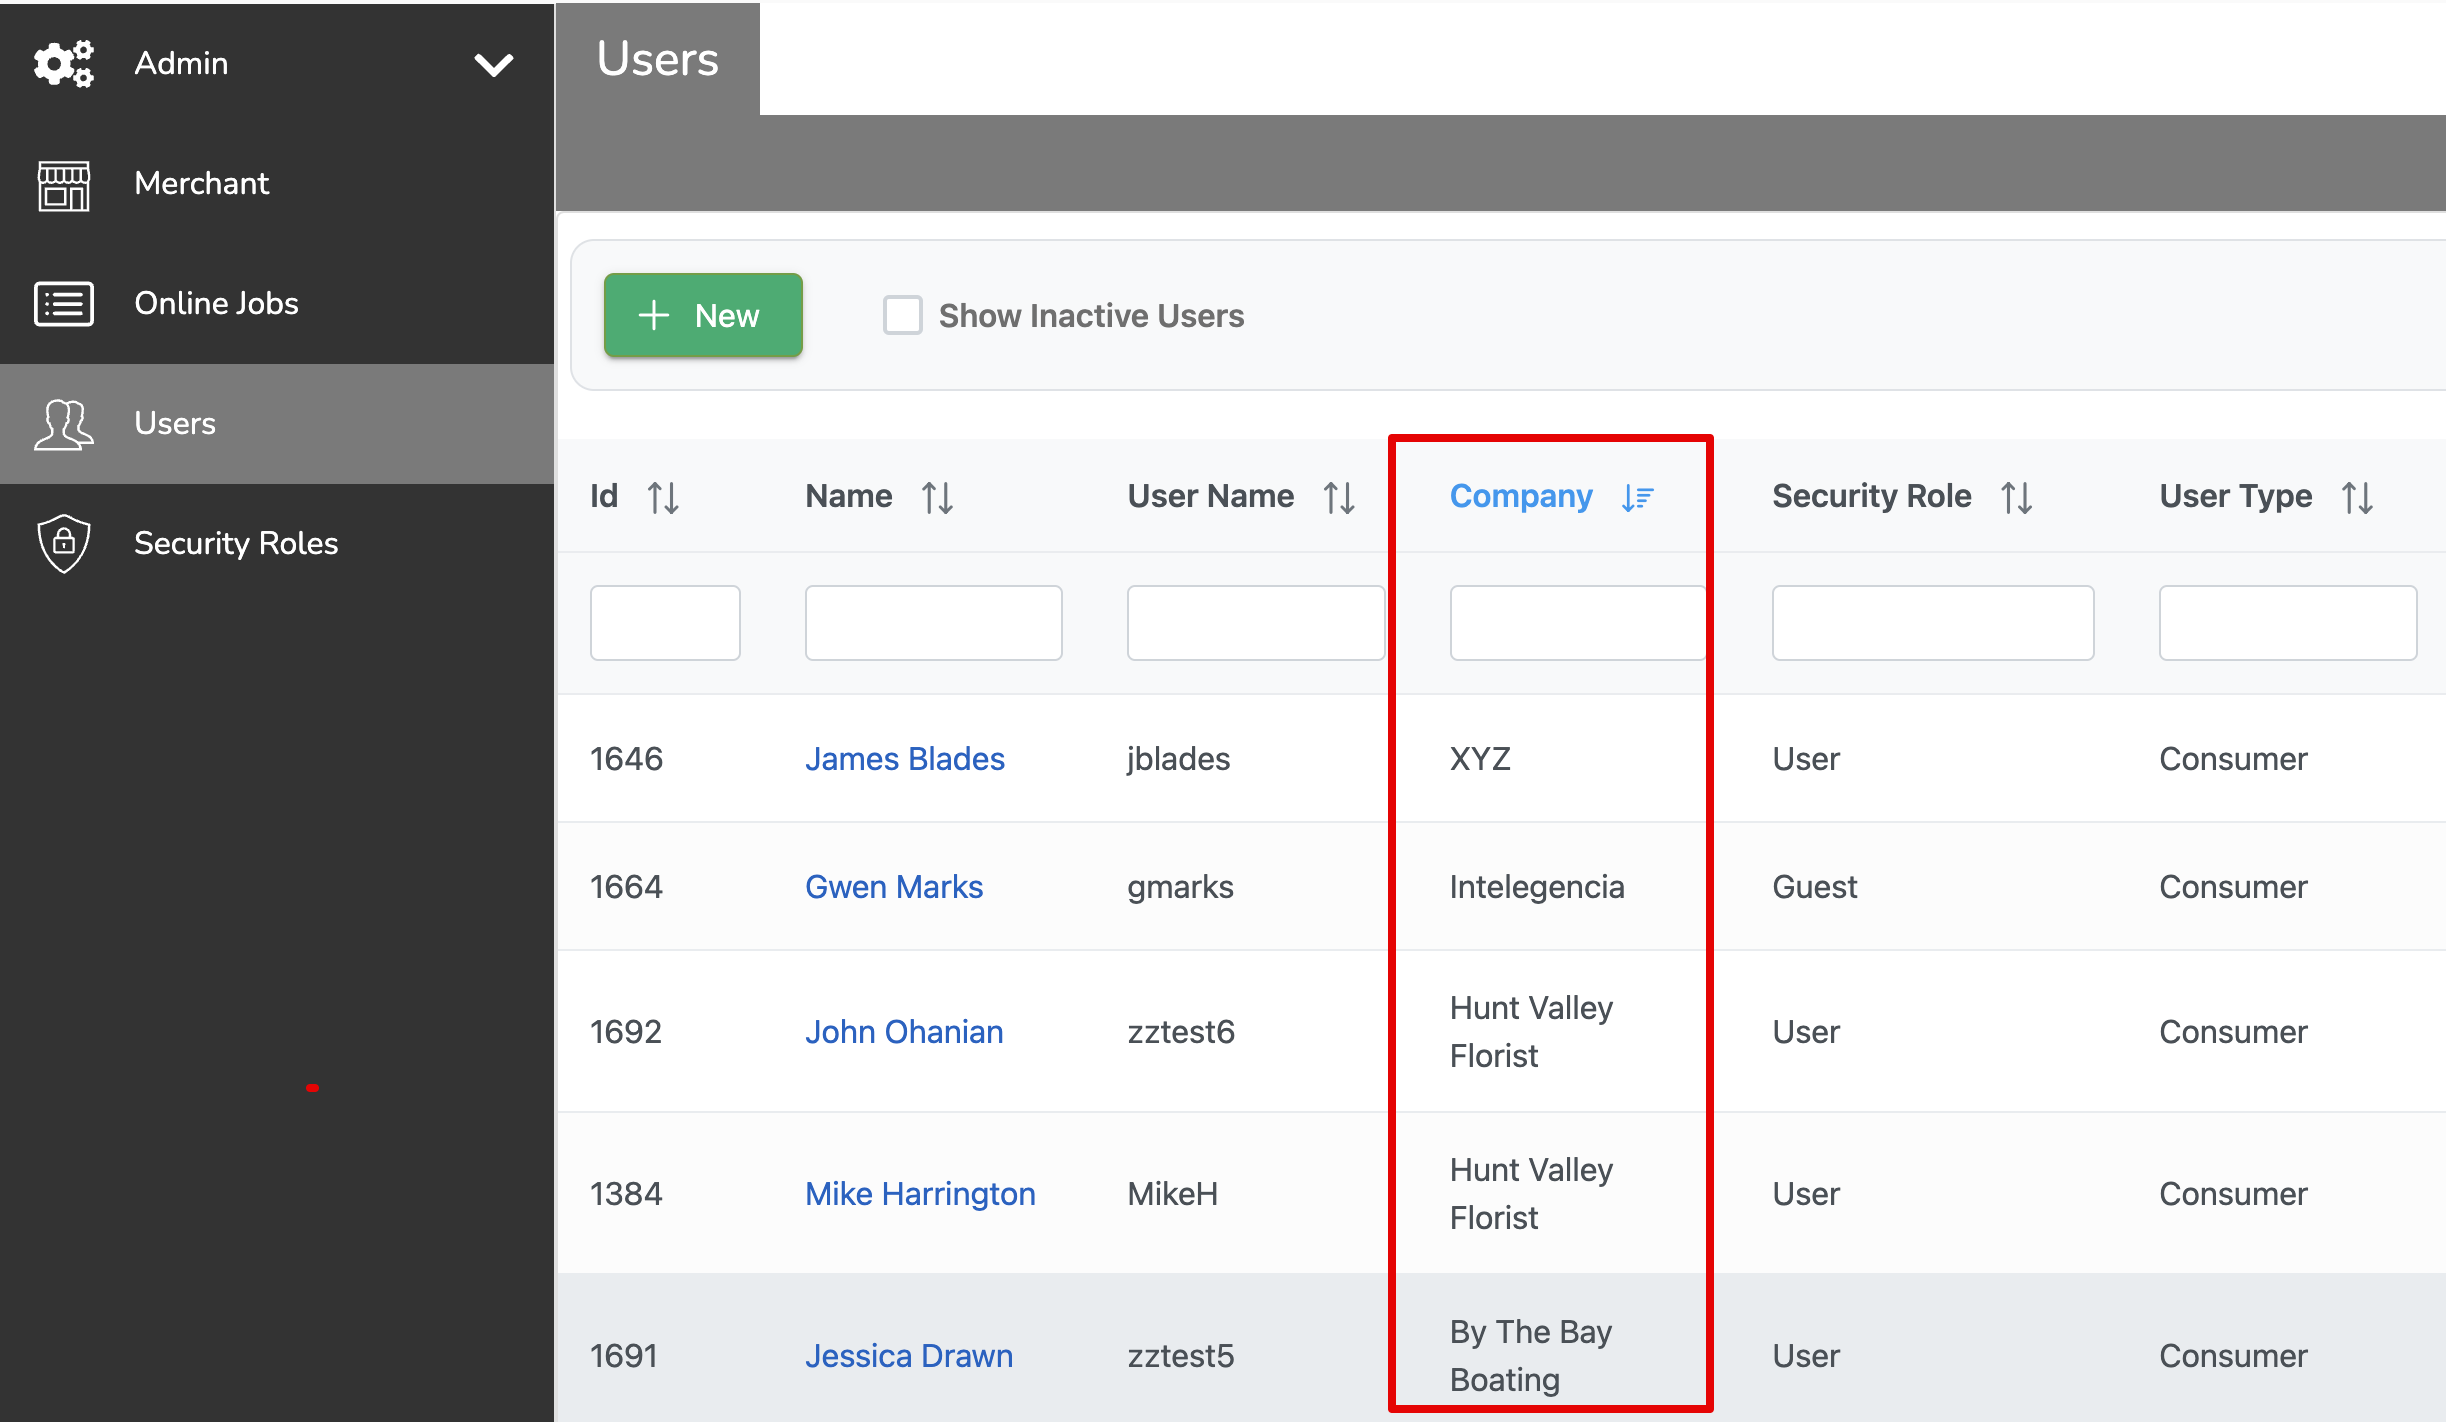Screen dimensions: 2446x1422
Task: Click the Admin gears icon
Action: pos(63,63)
